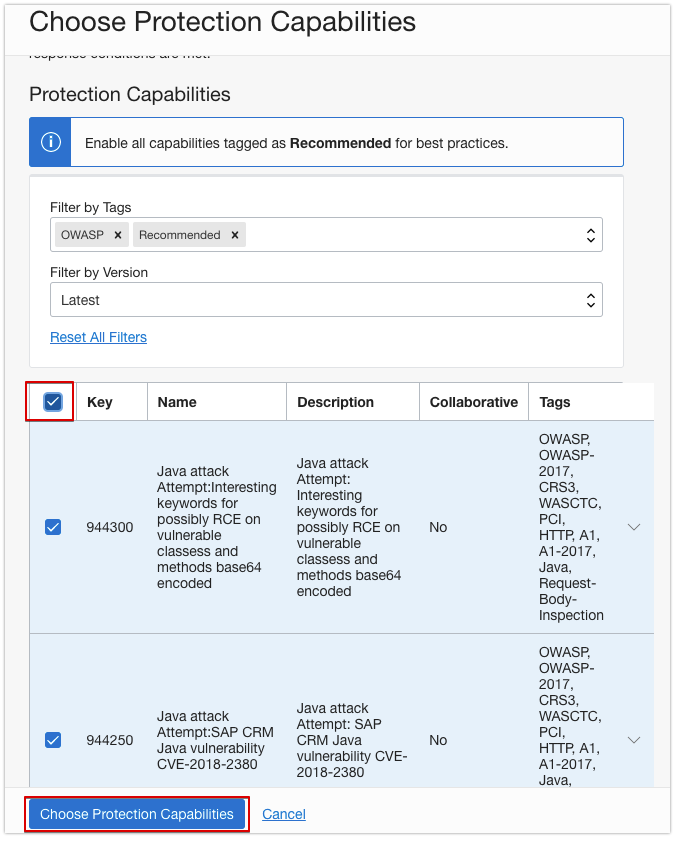Expand the tags chevron for capability 944250

point(633,740)
